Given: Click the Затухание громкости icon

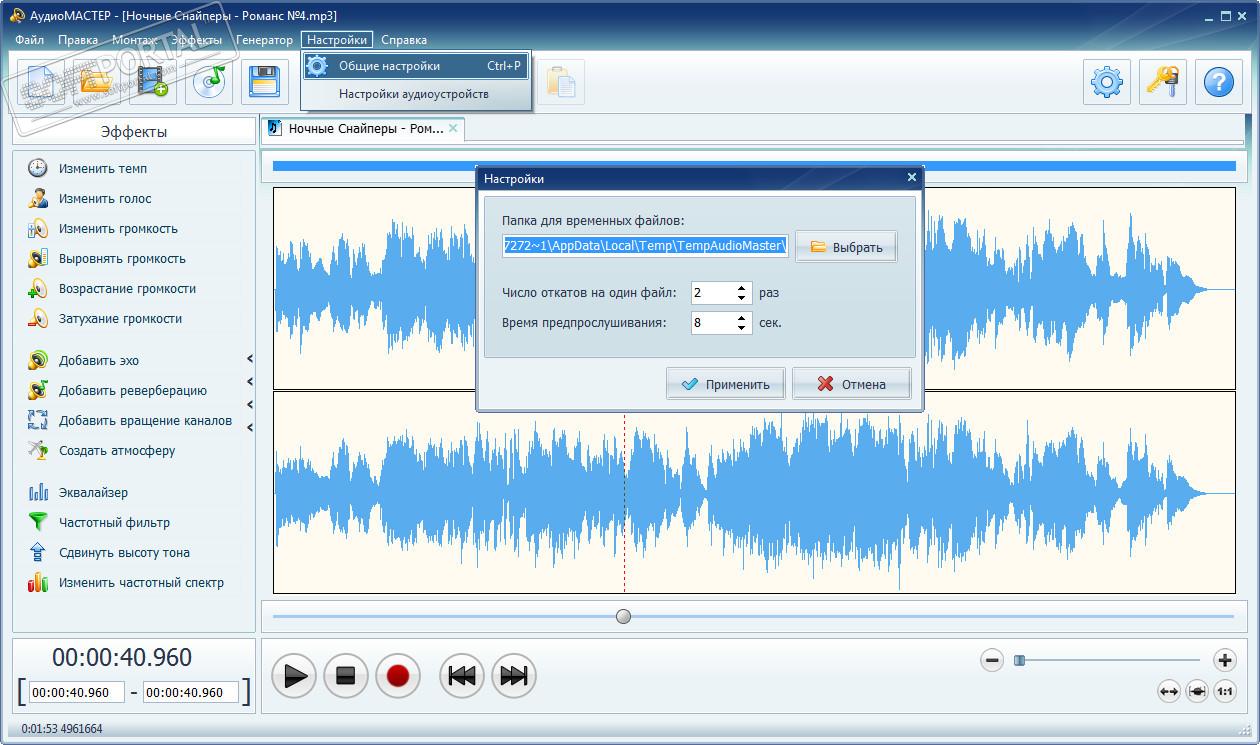Looking at the screenshot, I should 38,318.
